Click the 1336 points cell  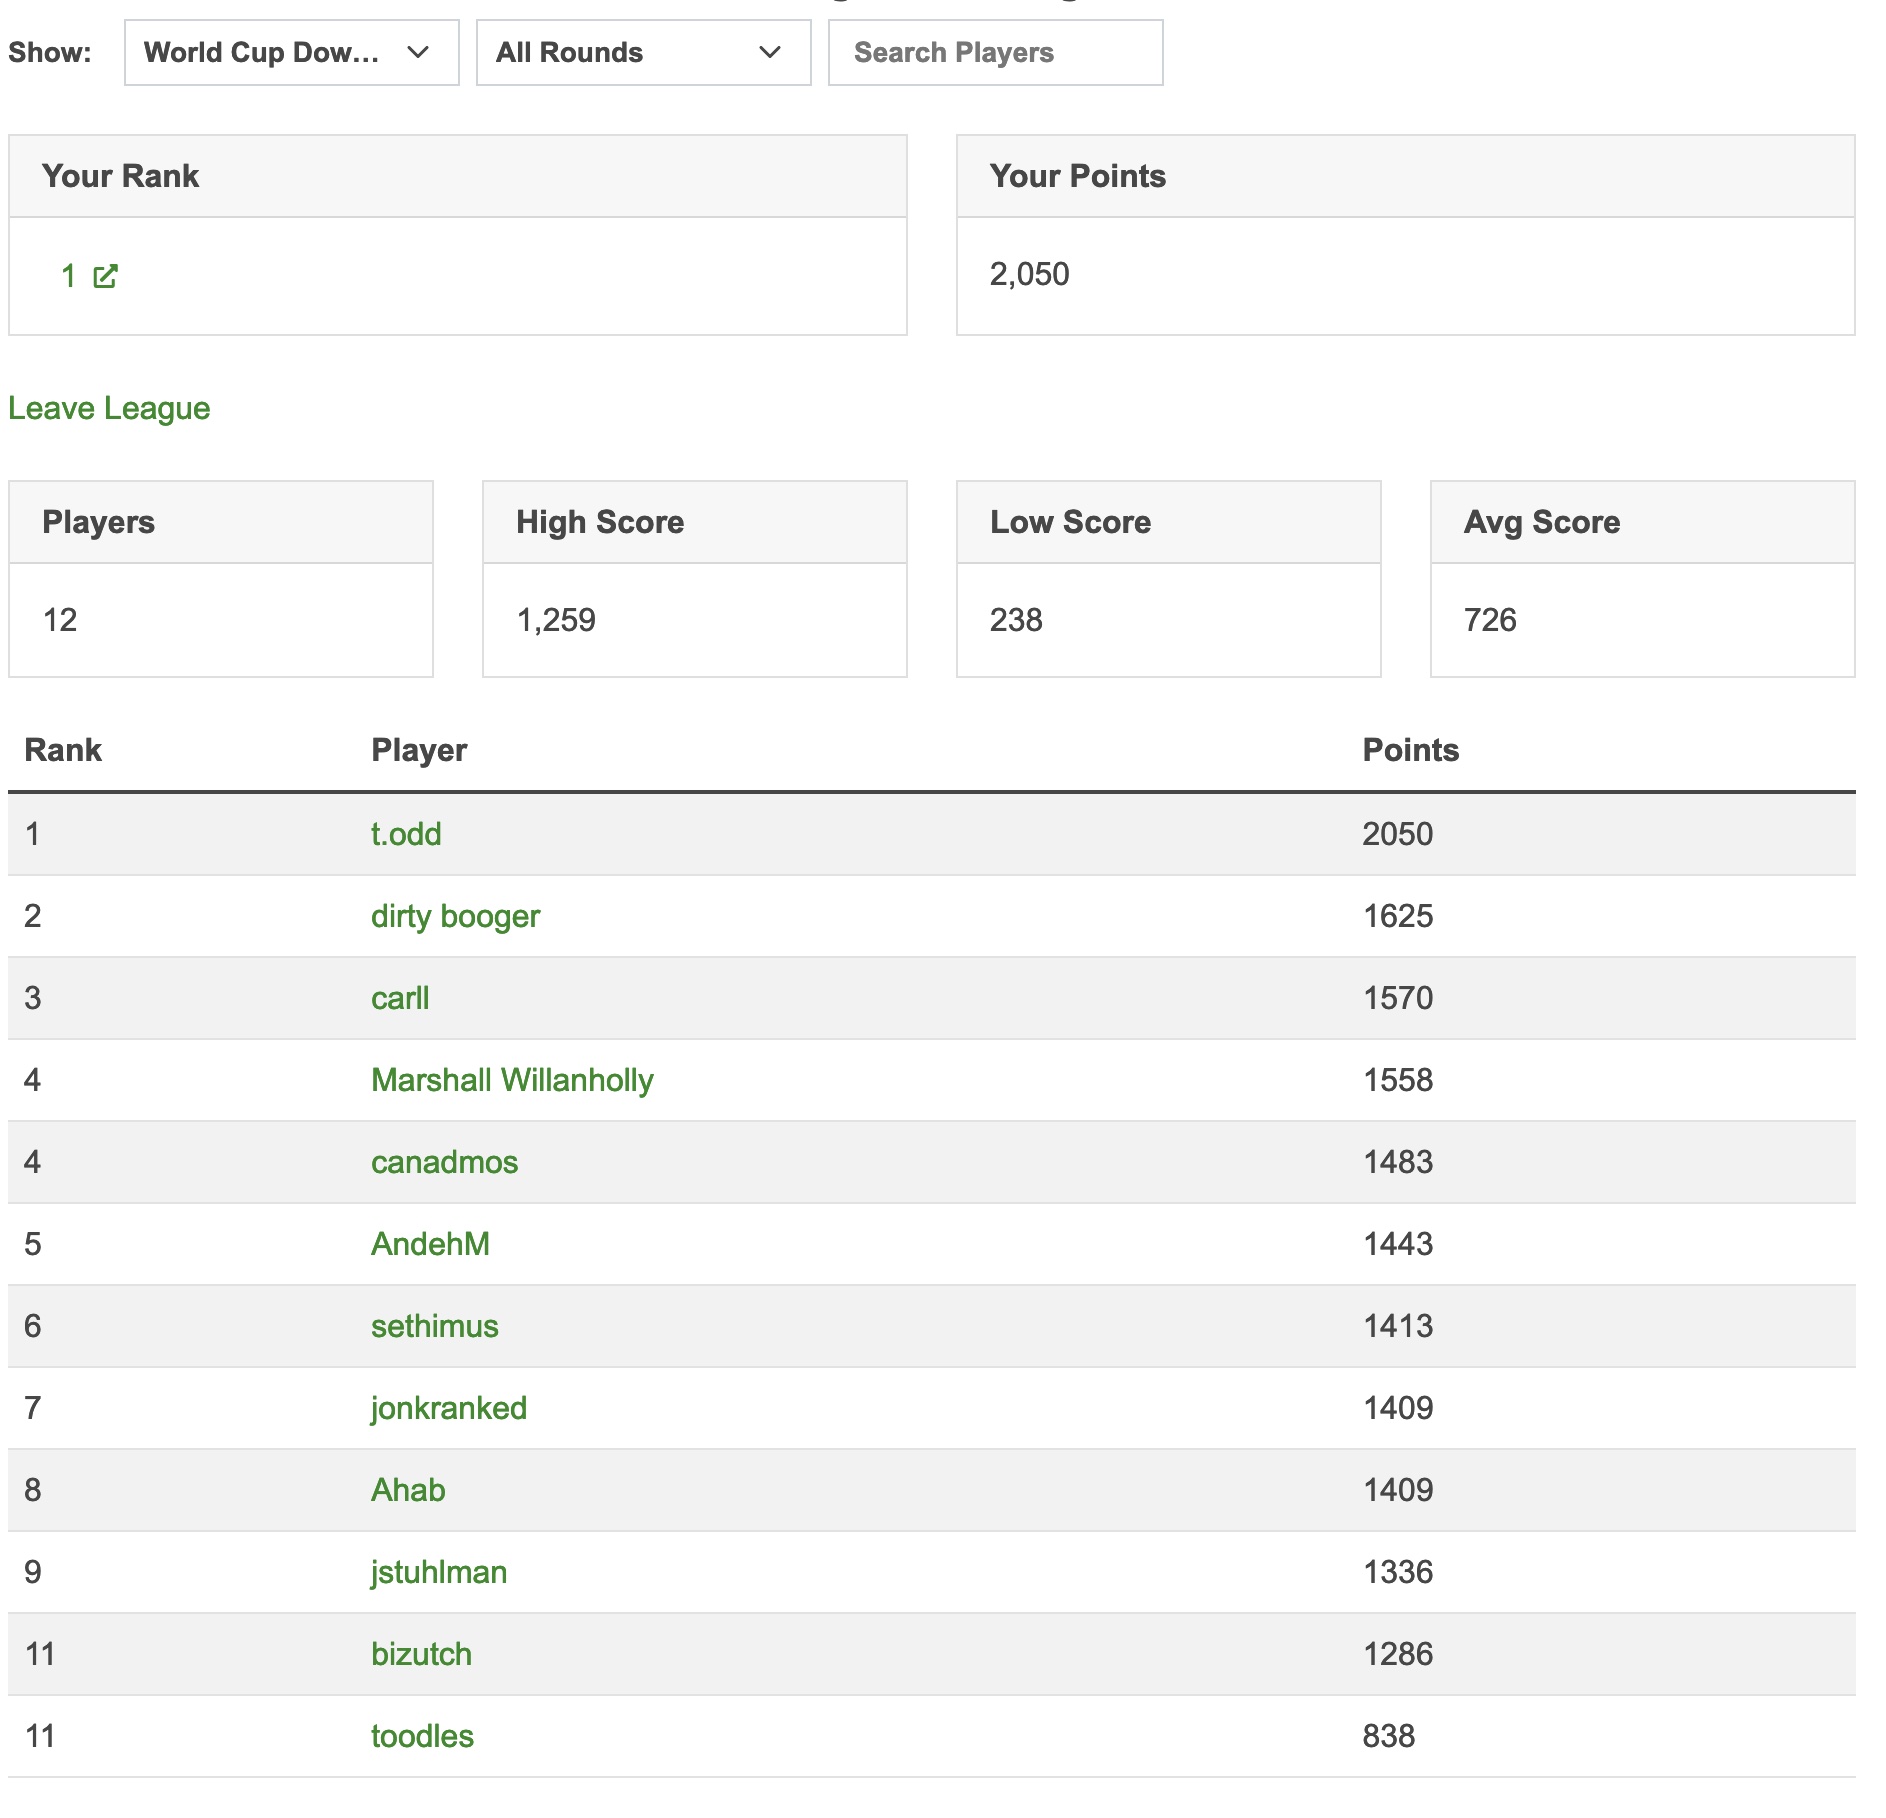coord(1398,1572)
